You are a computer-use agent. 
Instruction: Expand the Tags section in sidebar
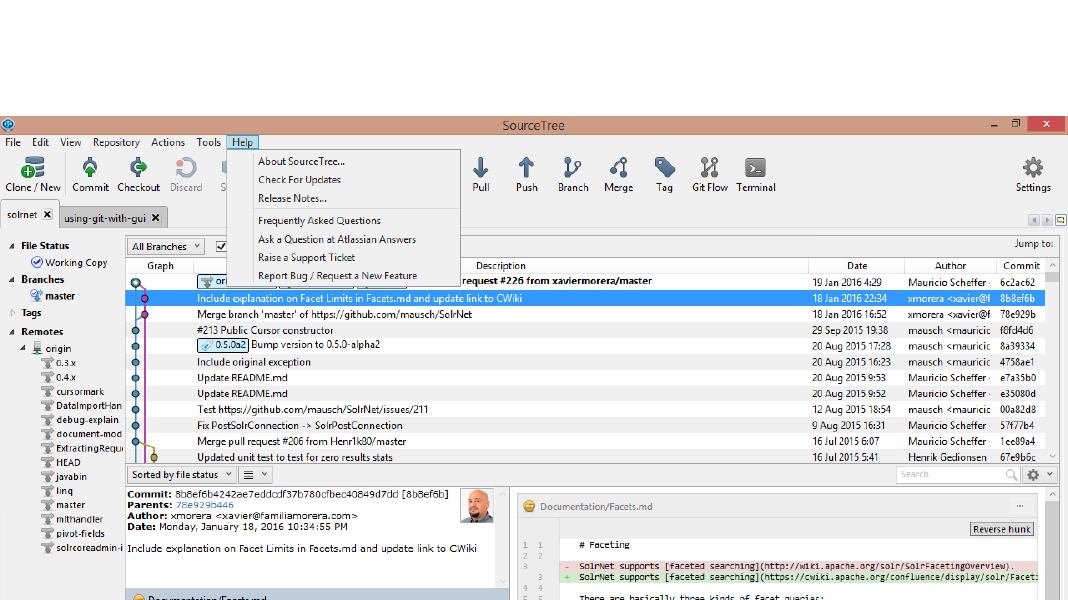12,313
